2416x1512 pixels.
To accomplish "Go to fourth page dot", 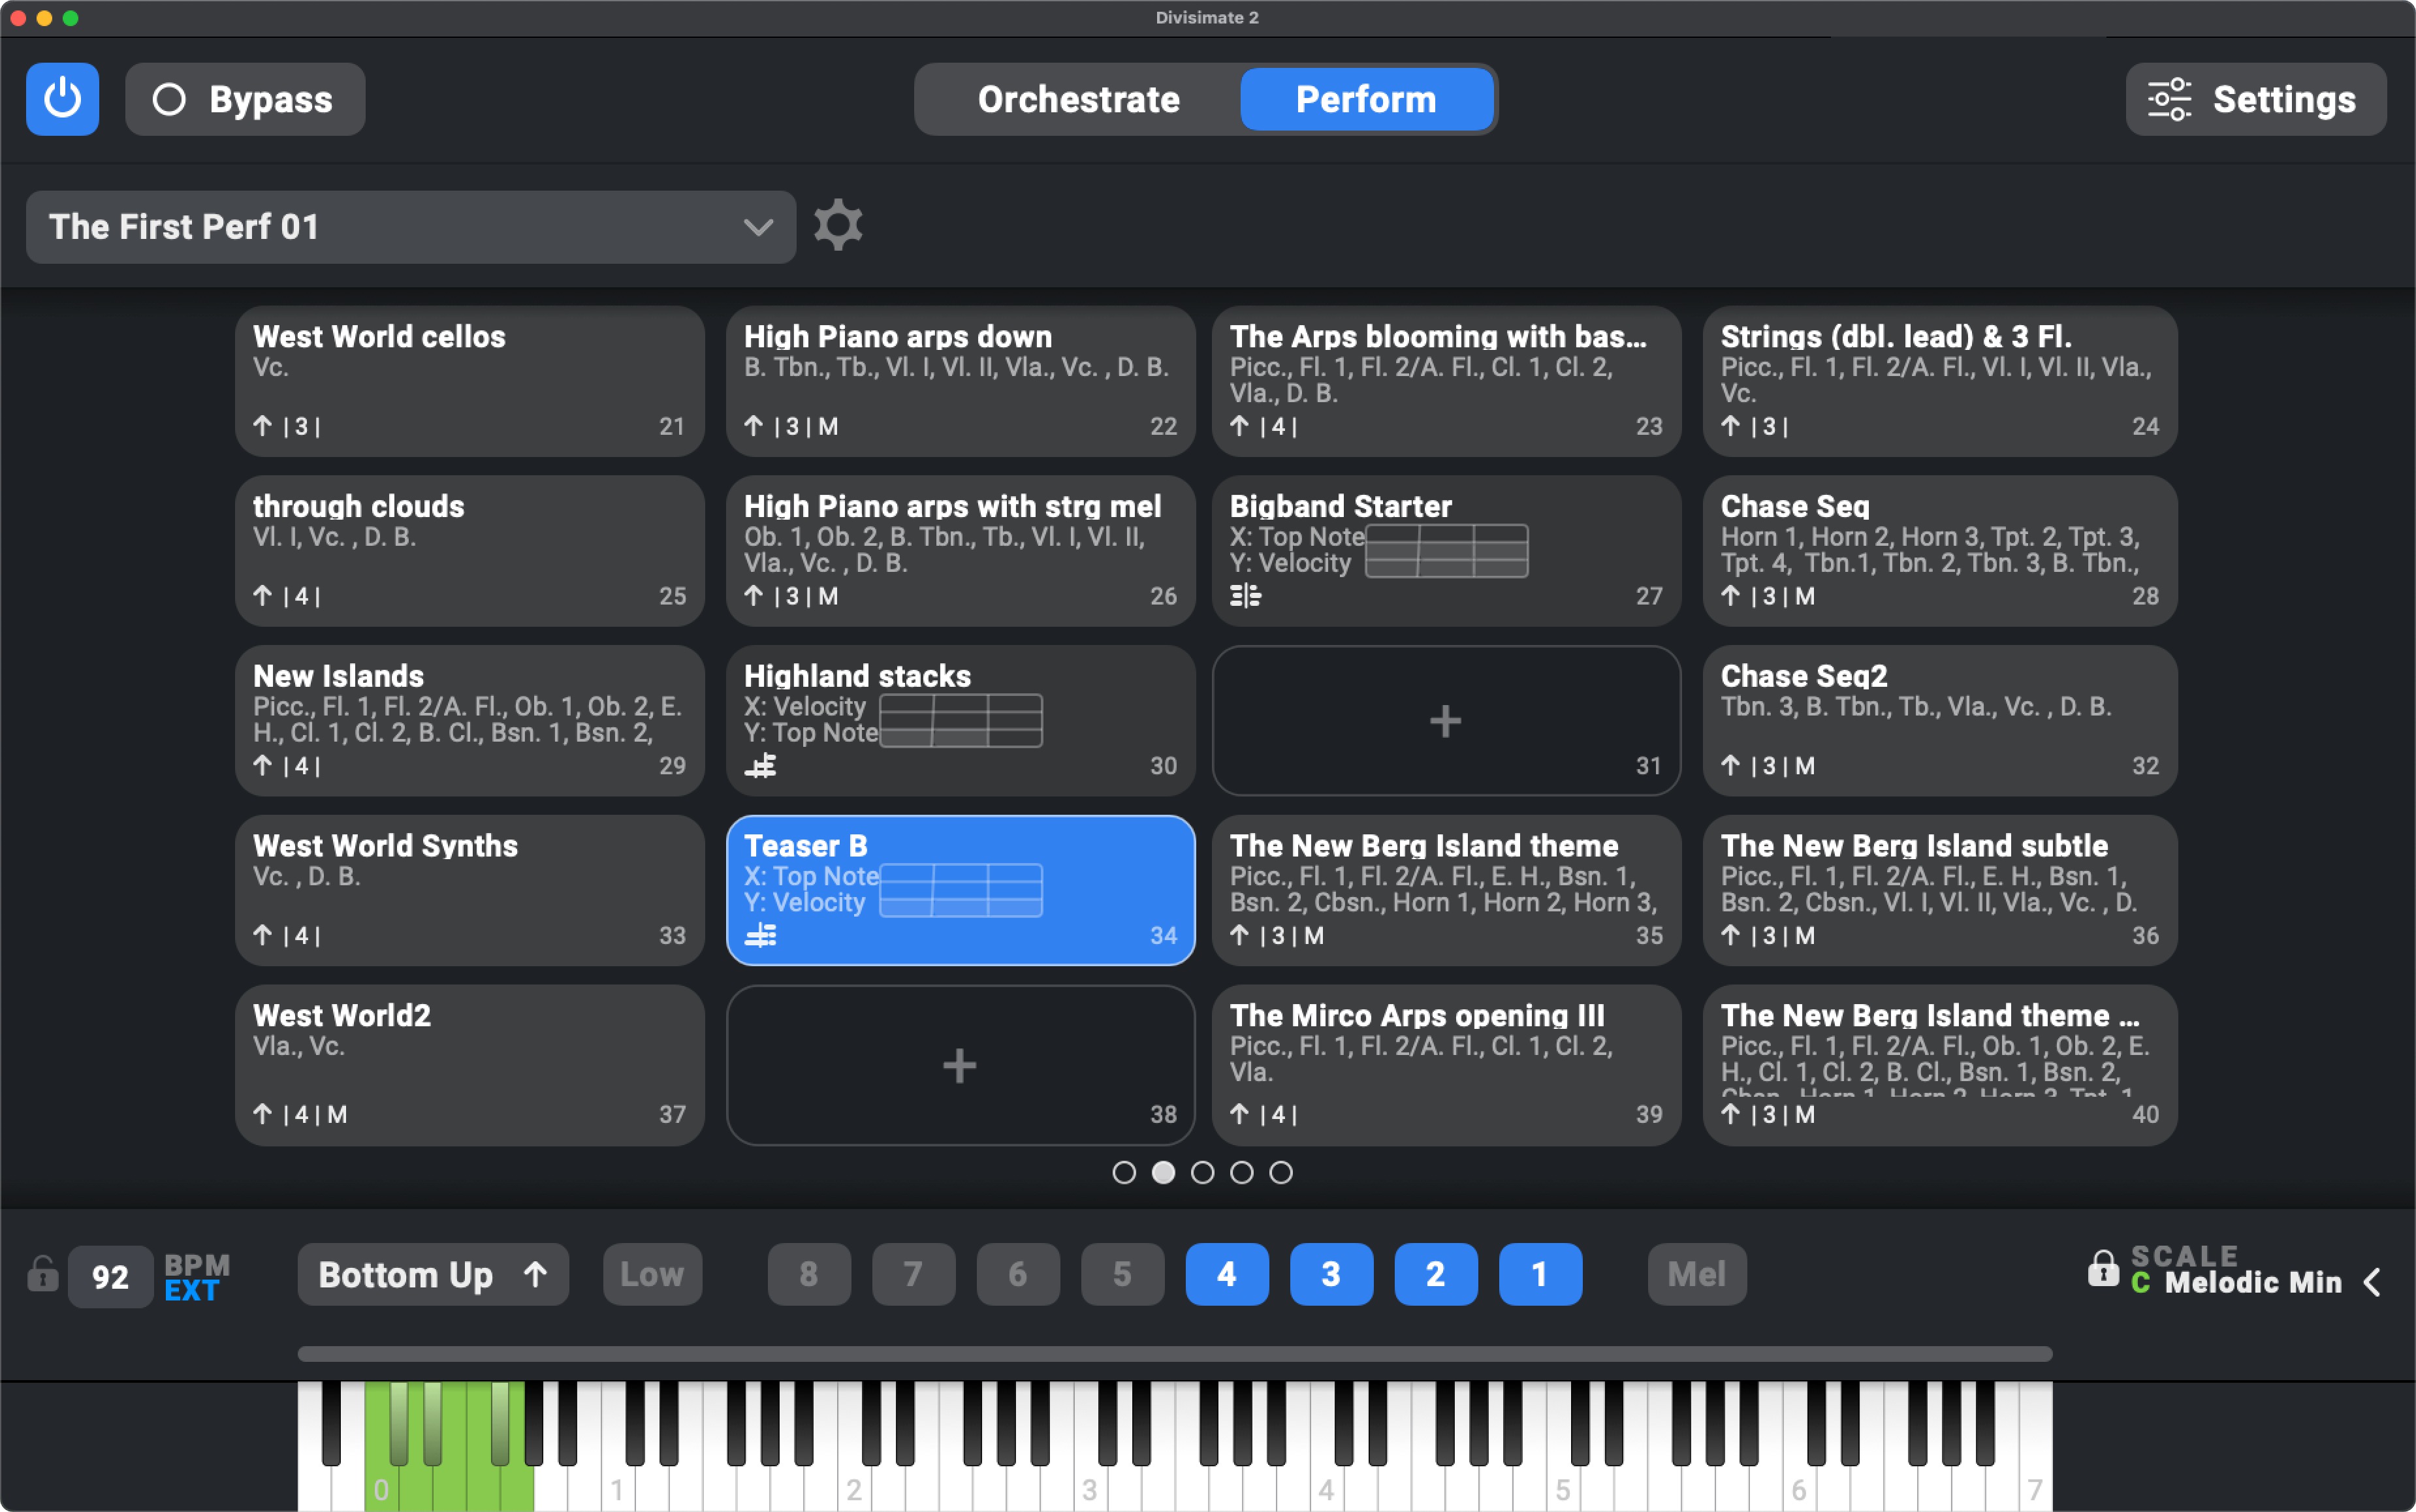I will tap(1241, 1172).
